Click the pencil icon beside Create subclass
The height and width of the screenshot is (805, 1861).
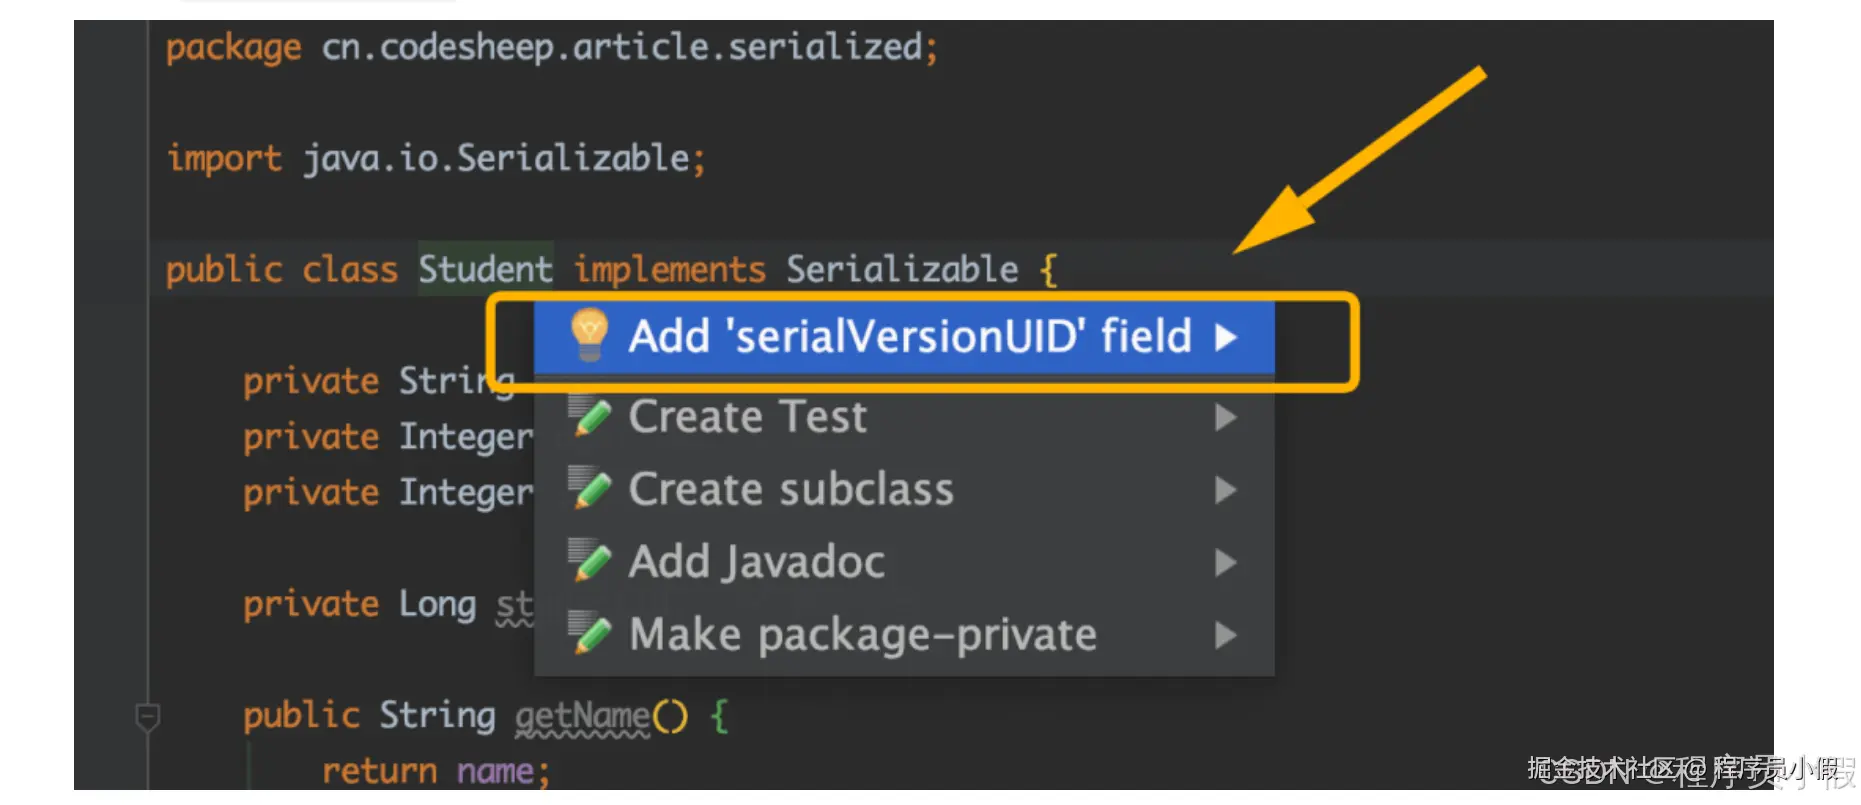pos(590,488)
